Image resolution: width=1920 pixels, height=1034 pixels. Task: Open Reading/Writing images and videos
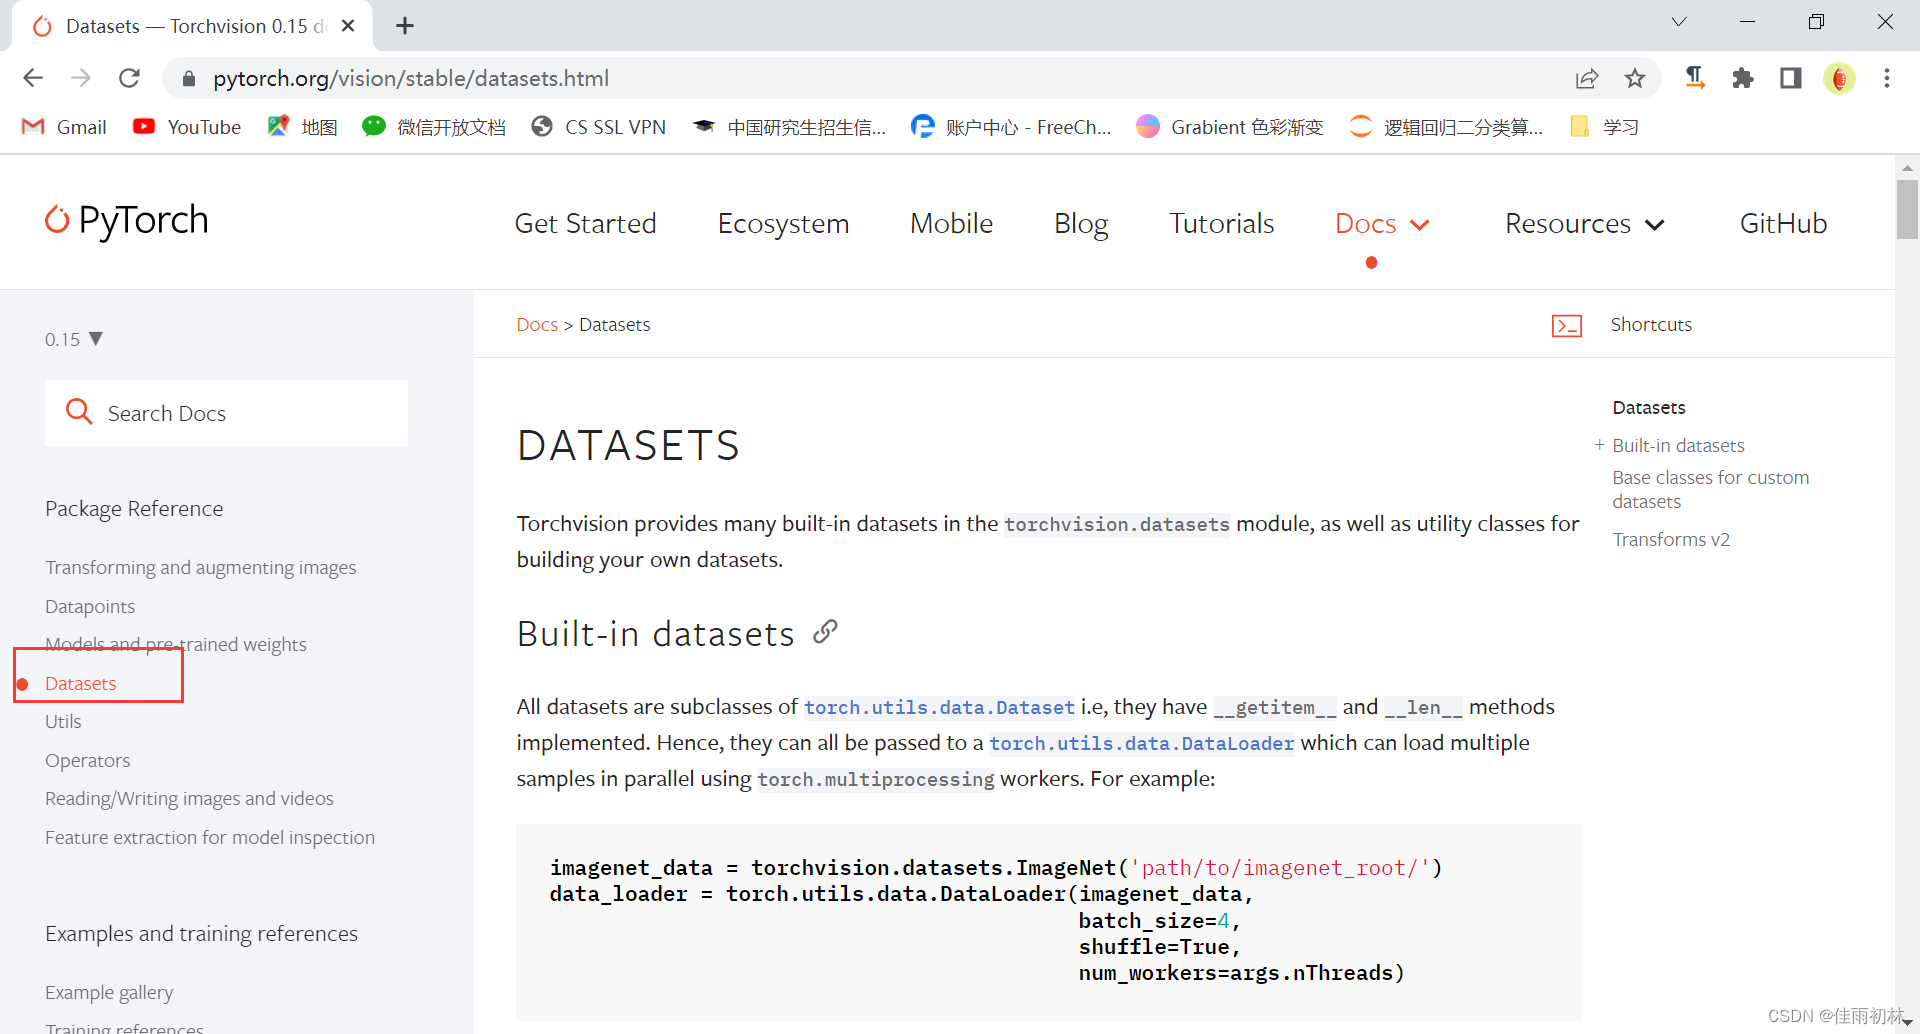pos(189,798)
